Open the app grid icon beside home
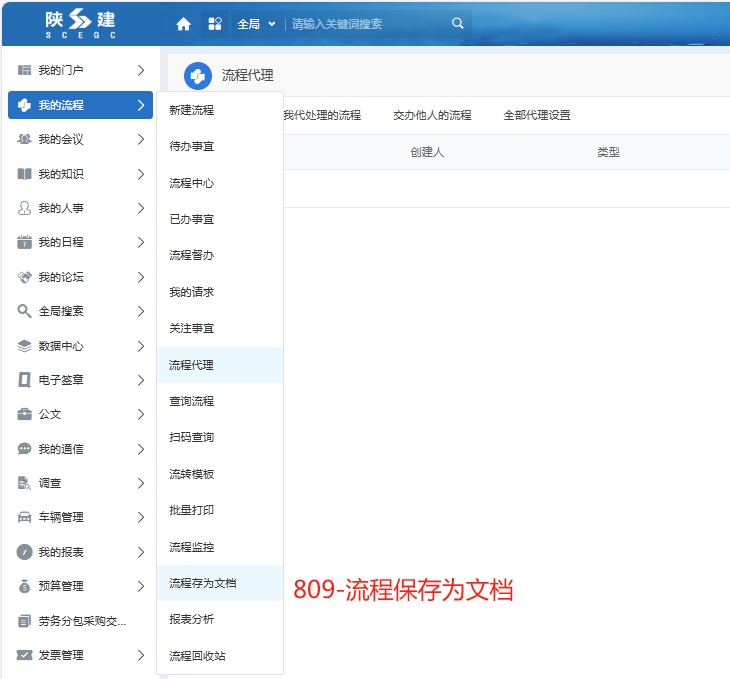This screenshot has width=730, height=679. (x=214, y=24)
